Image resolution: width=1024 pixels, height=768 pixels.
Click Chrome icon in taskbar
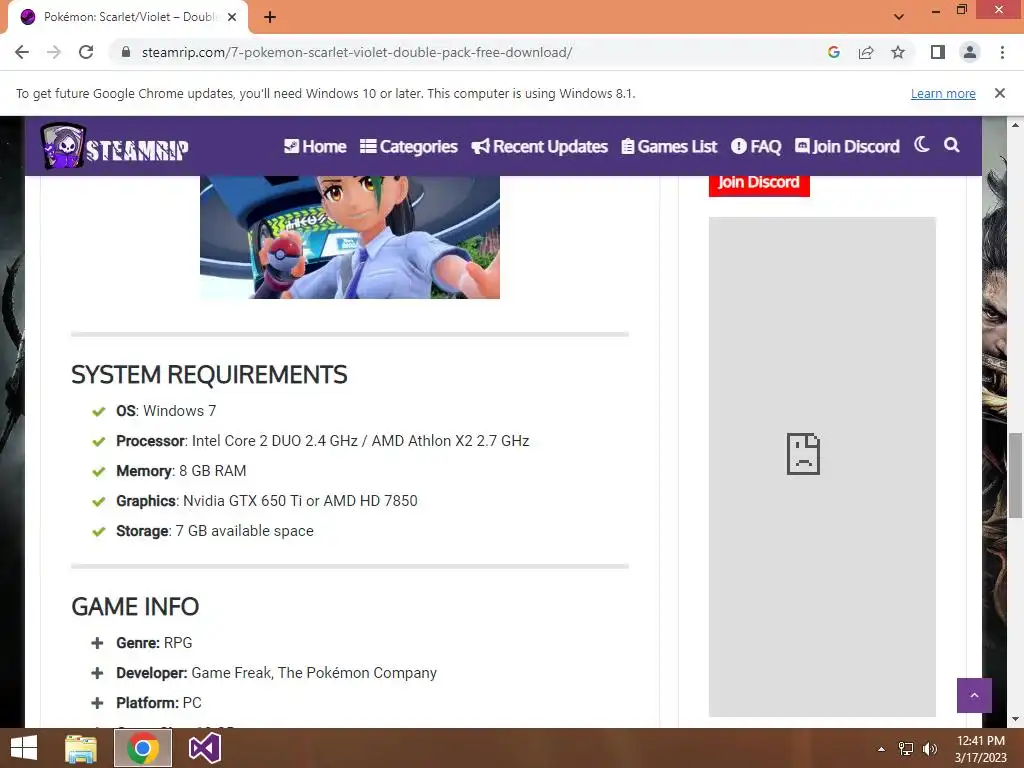(x=143, y=748)
